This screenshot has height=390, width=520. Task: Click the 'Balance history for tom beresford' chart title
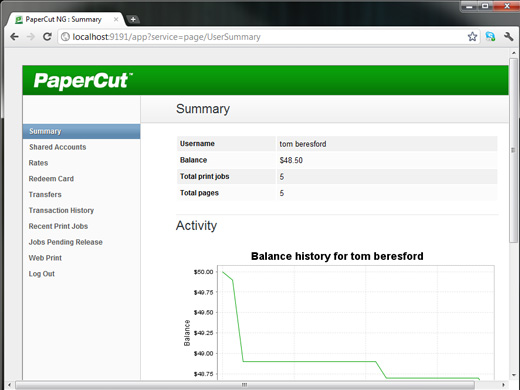[337, 256]
